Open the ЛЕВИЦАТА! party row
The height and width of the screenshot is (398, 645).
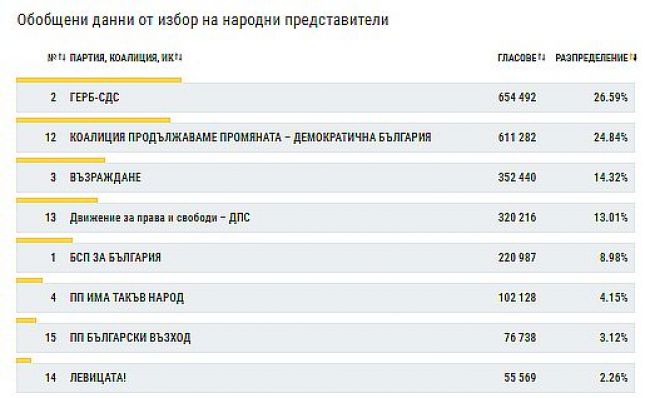pos(325,377)
